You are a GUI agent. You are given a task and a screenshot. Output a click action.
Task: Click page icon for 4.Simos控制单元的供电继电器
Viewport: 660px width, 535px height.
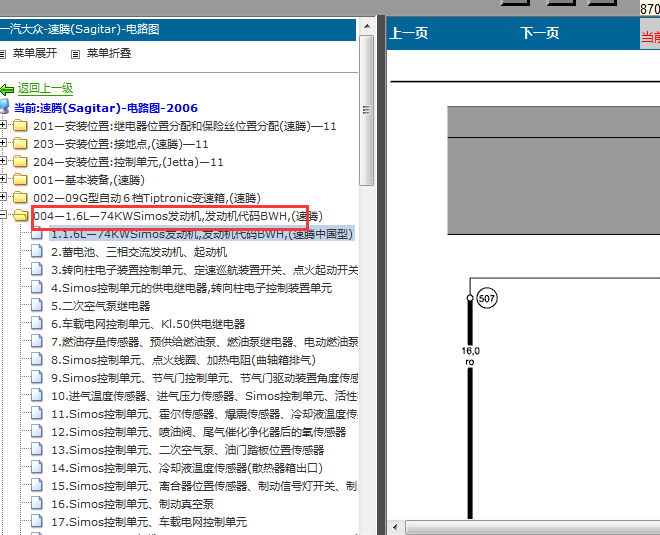[x=37, y=288]
